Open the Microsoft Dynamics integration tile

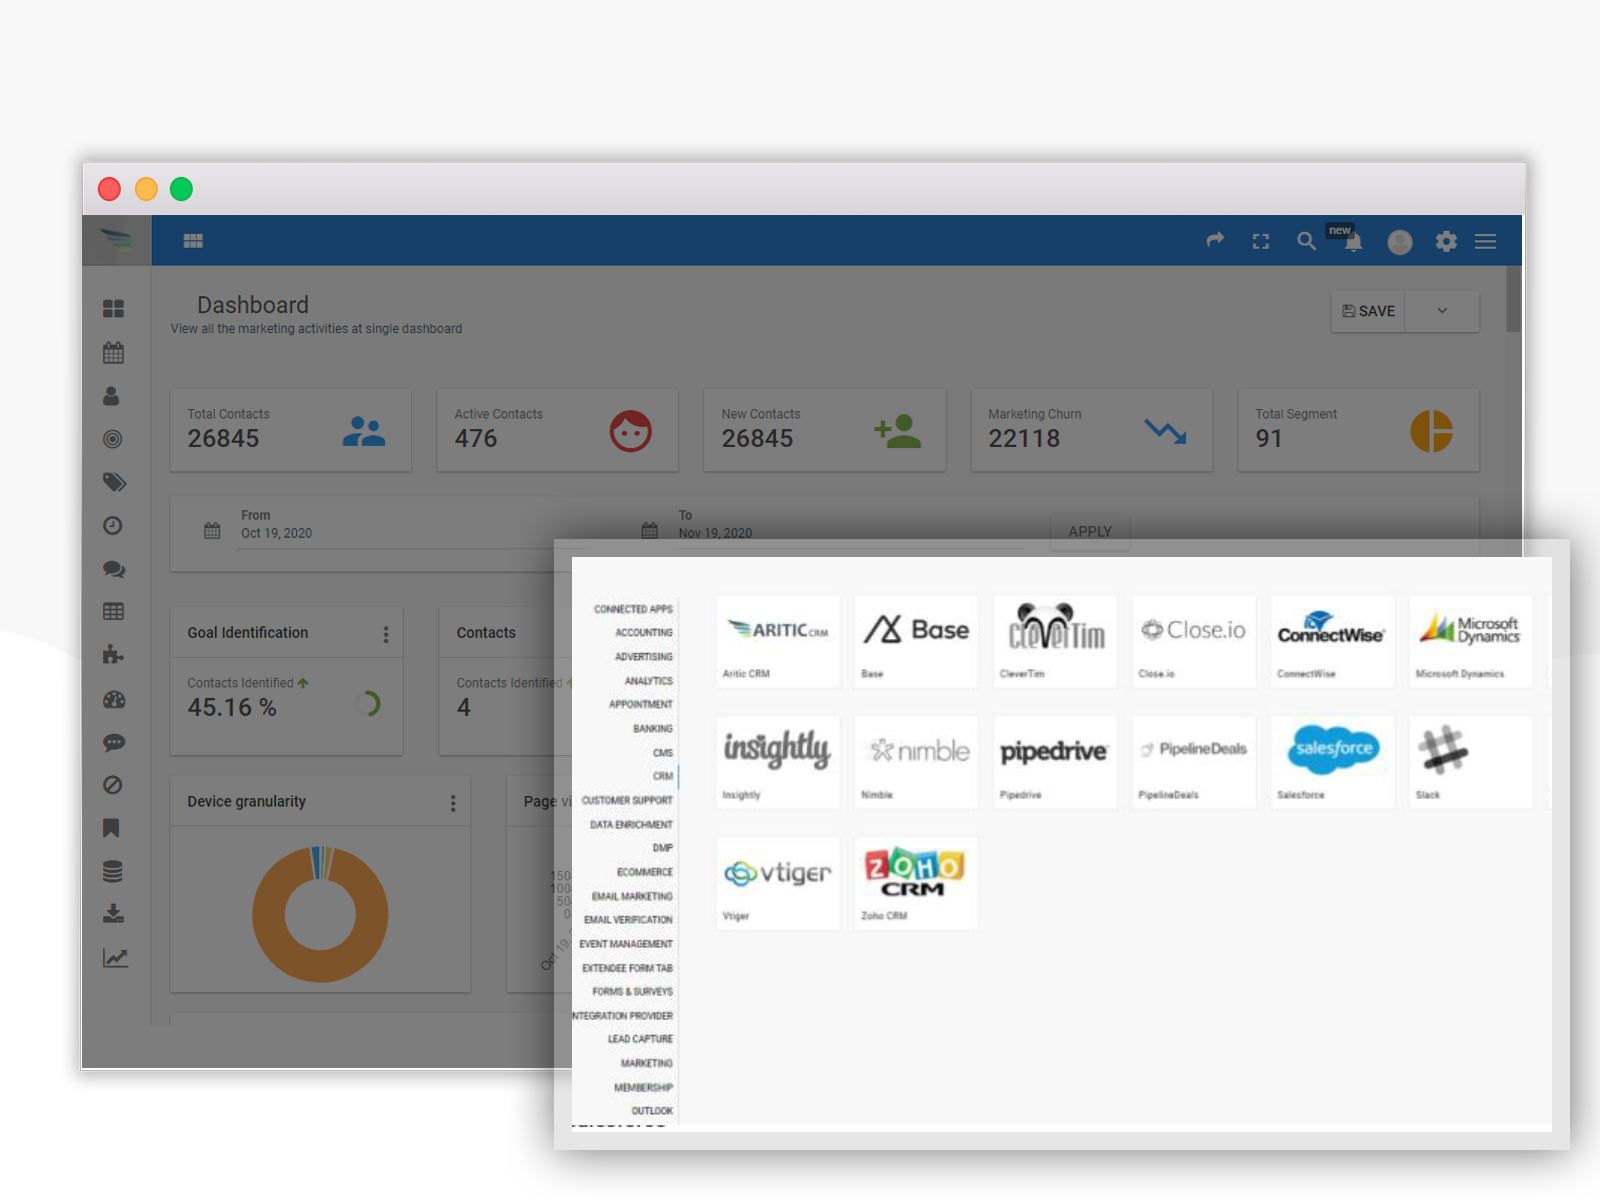1471,641
